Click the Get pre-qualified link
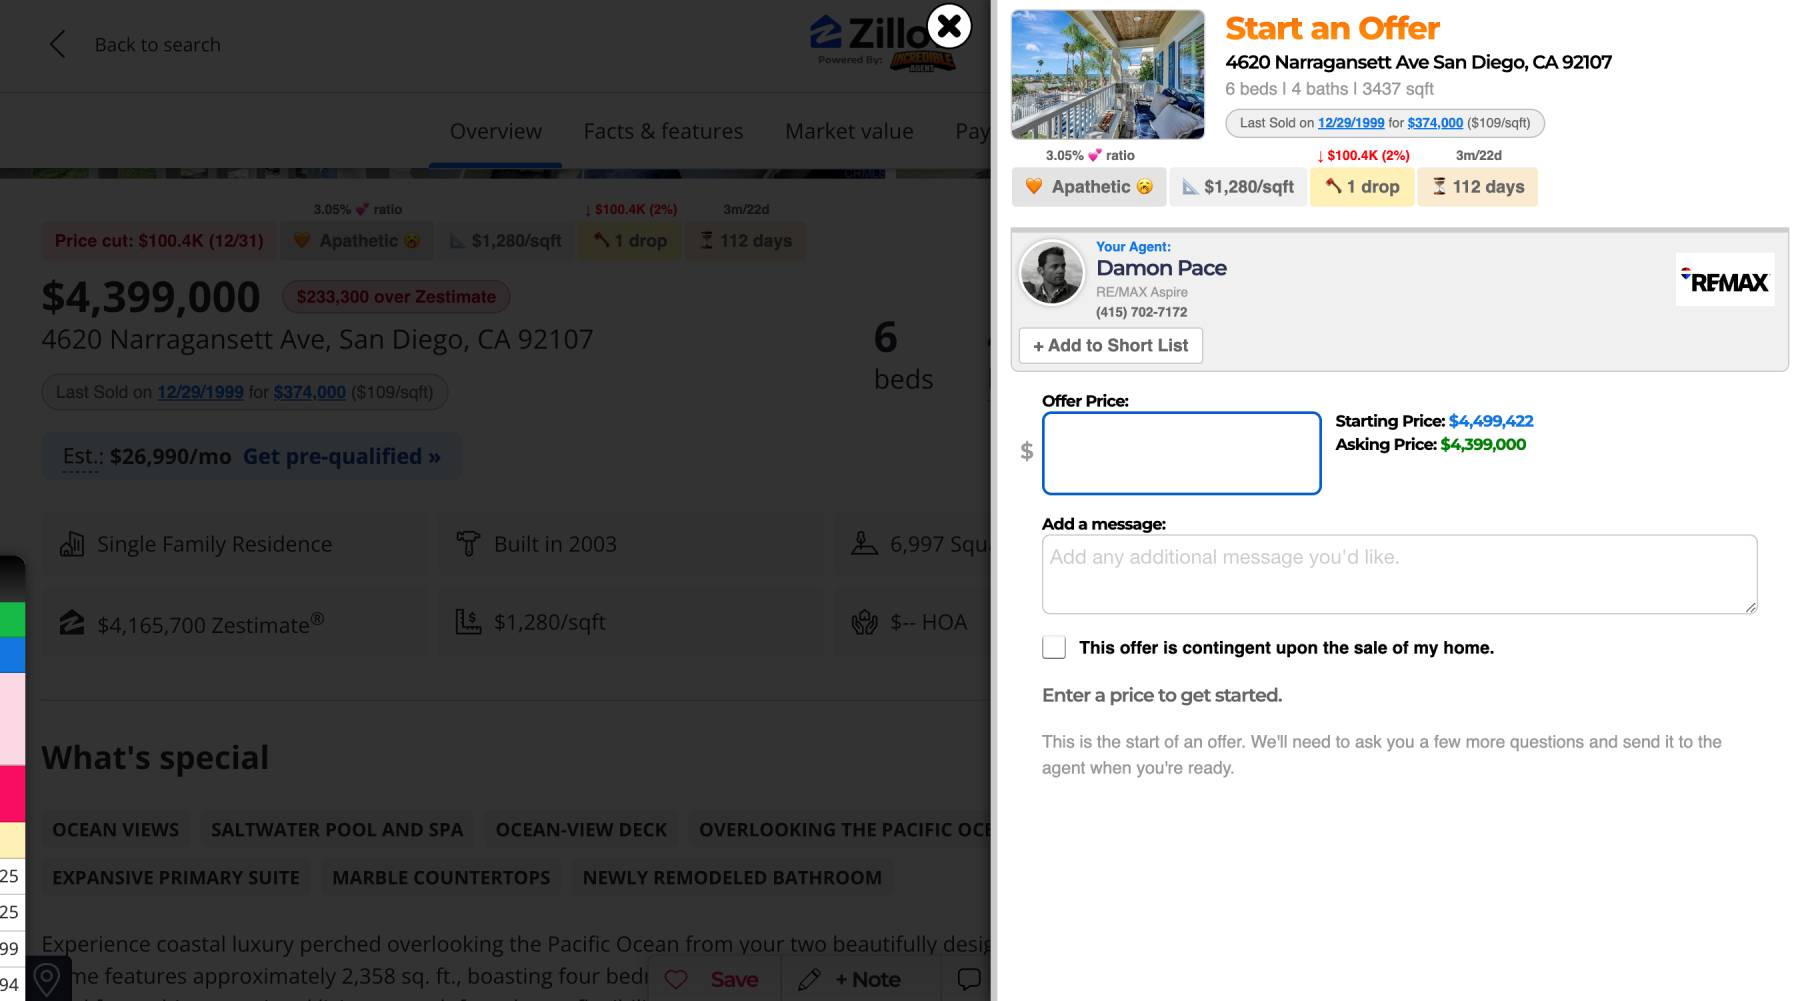This screenshot has width=1800, height=1001. point(341,456)
